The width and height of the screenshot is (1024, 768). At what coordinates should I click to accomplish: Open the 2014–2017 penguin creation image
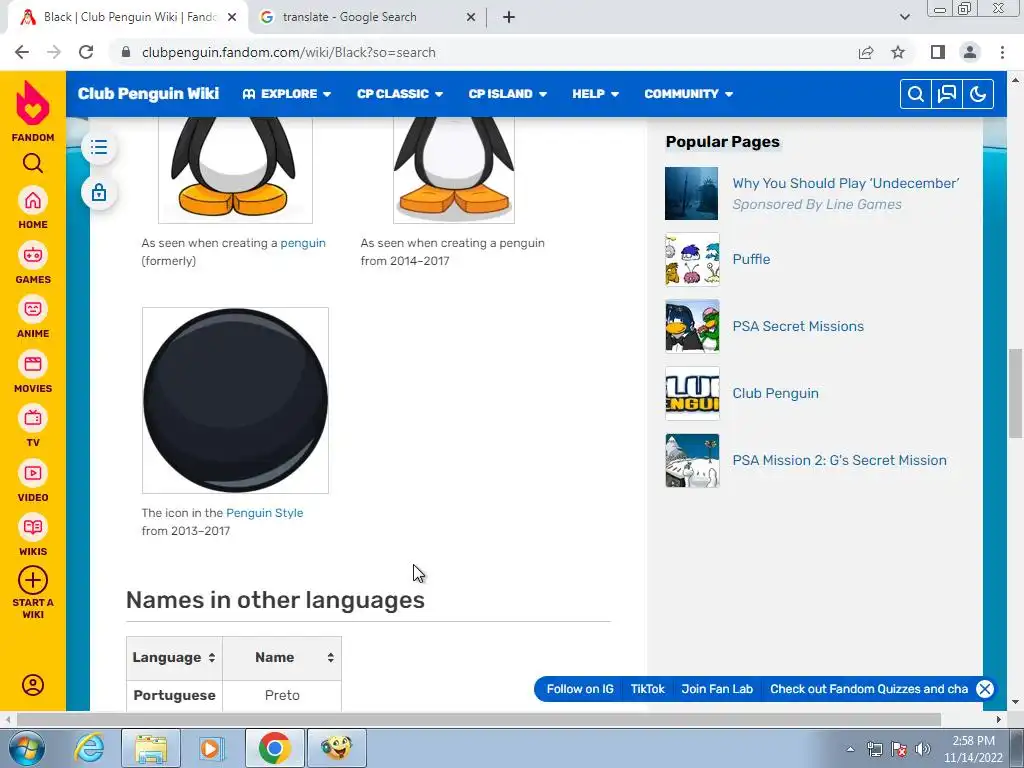(453, 170)
